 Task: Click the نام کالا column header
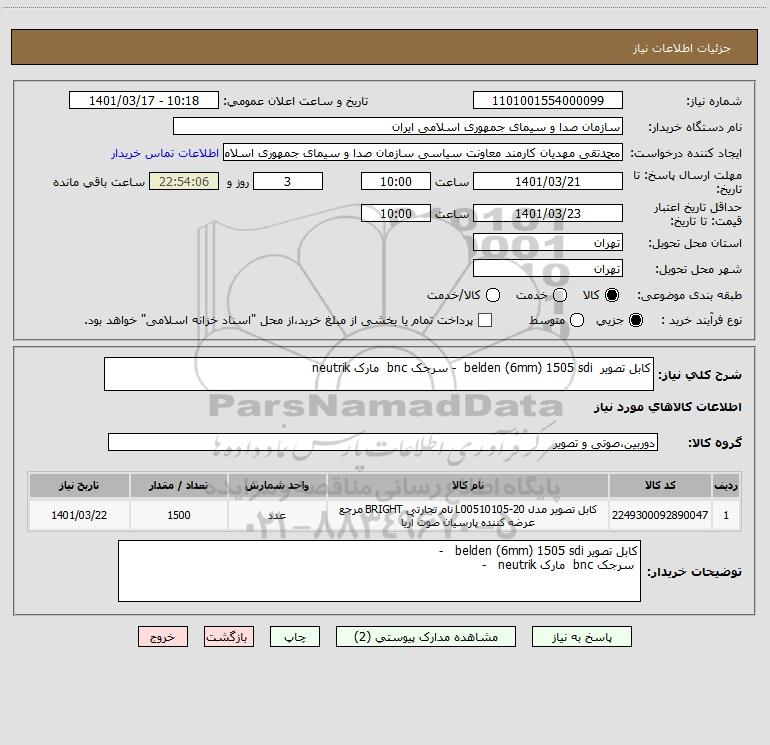click(468, 485)
